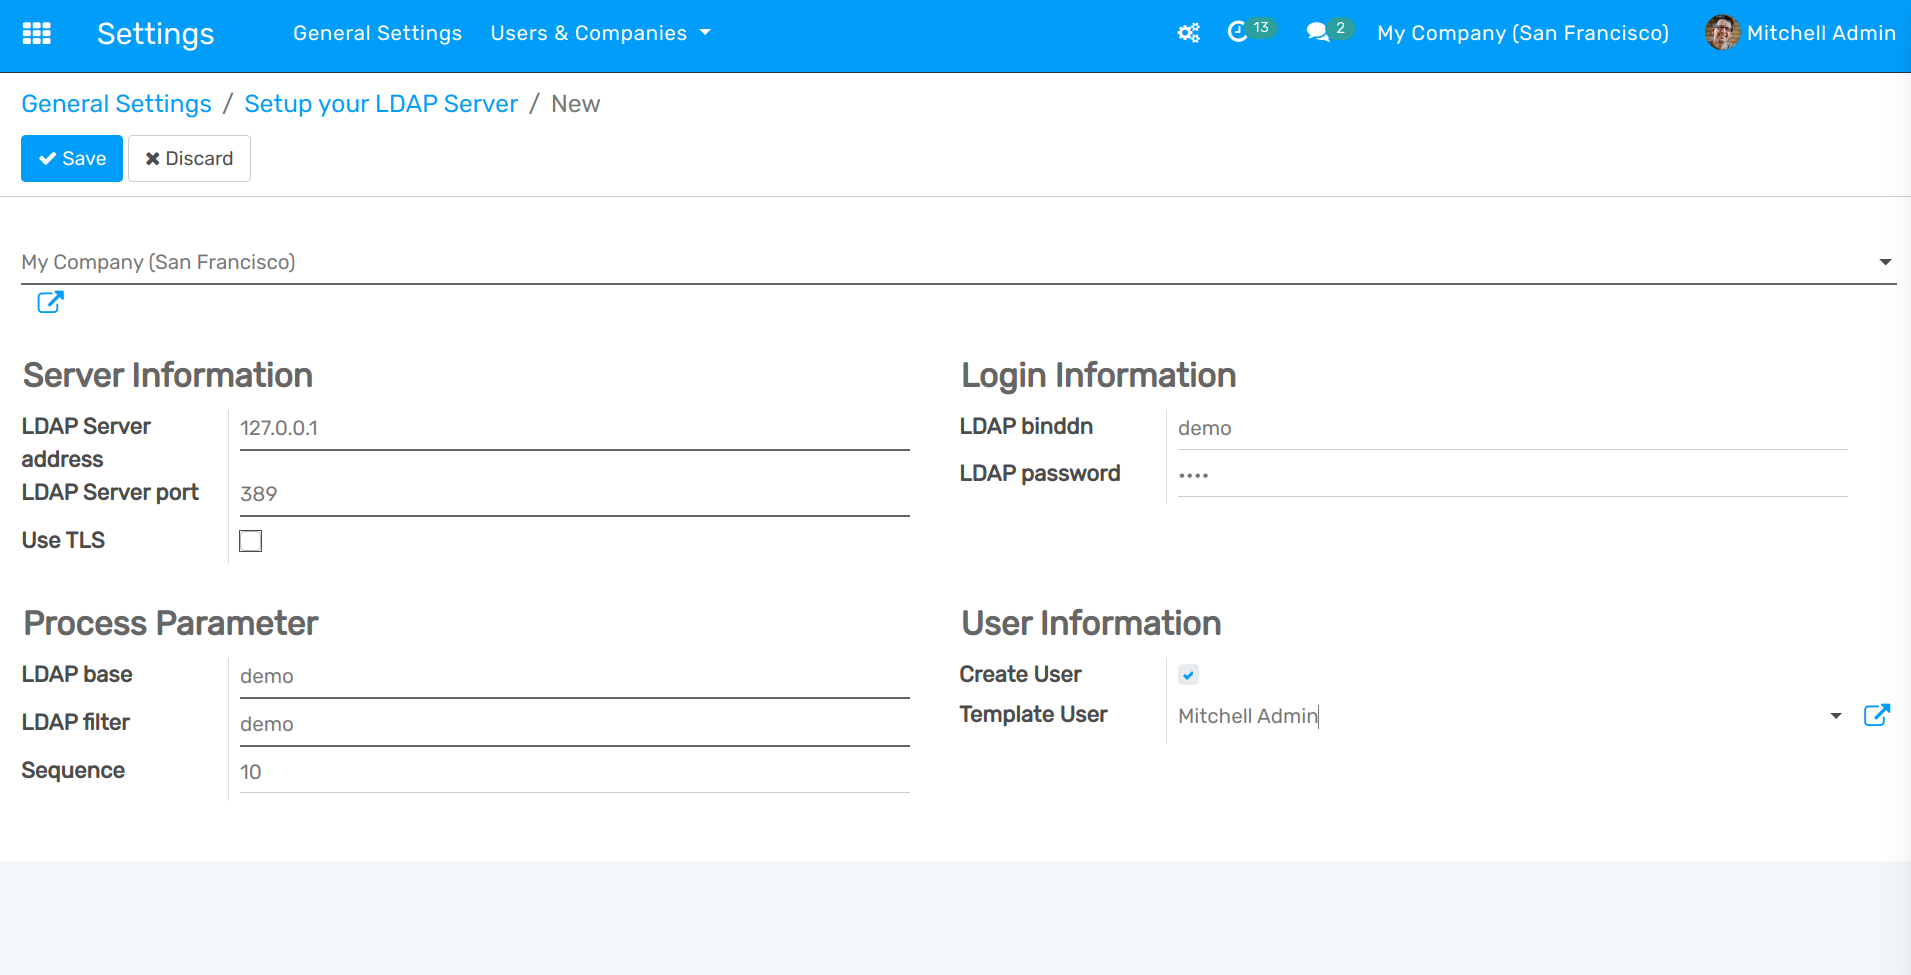Open the apps grid menu icon
Screen dimensions: 1911x975
(x=37, y=33)
